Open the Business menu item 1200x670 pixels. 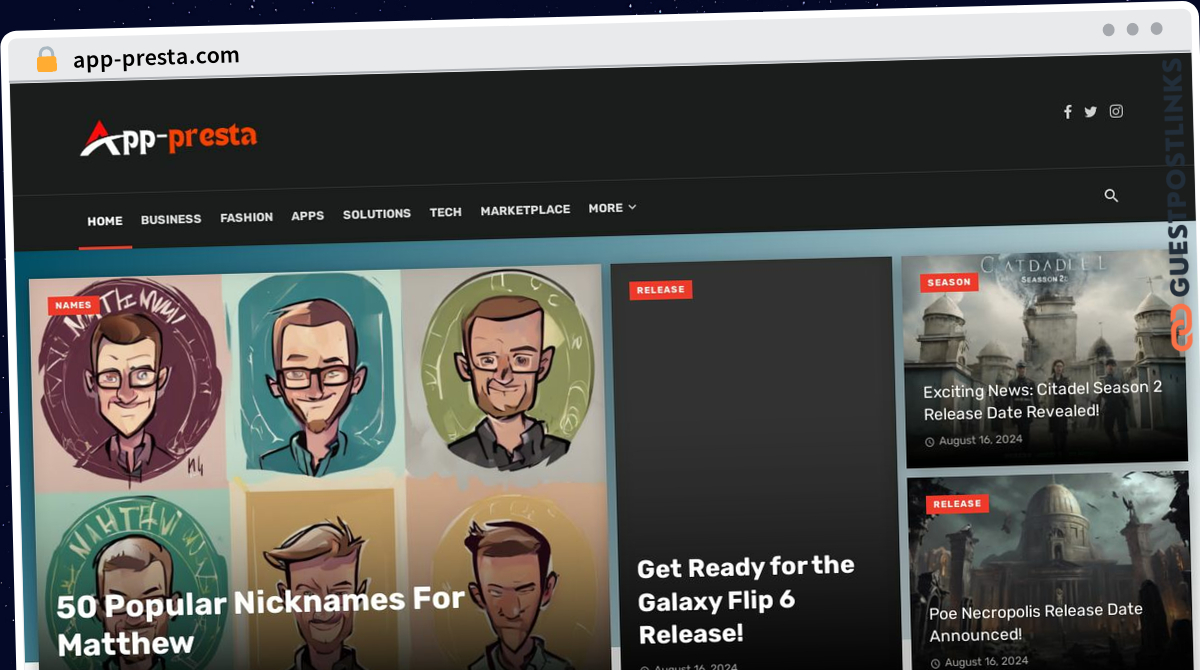tap(171, 219)
